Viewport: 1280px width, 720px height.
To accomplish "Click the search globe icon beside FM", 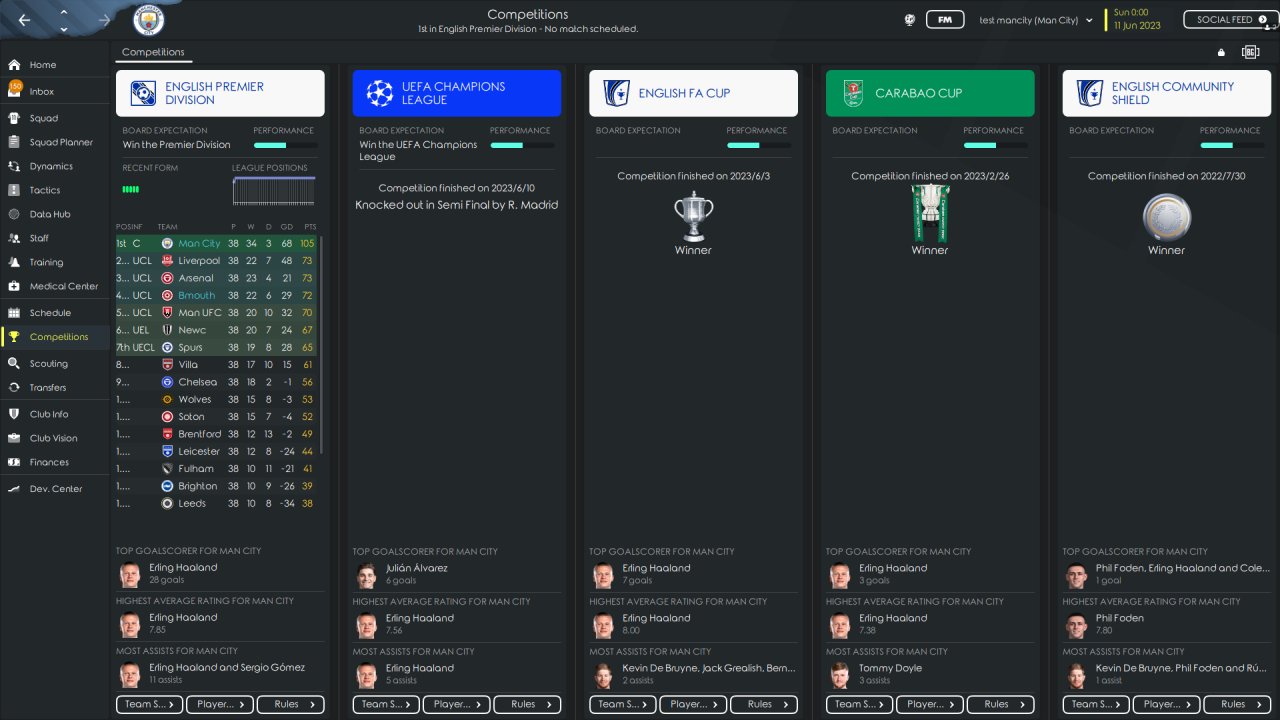I will coord(910,20).
